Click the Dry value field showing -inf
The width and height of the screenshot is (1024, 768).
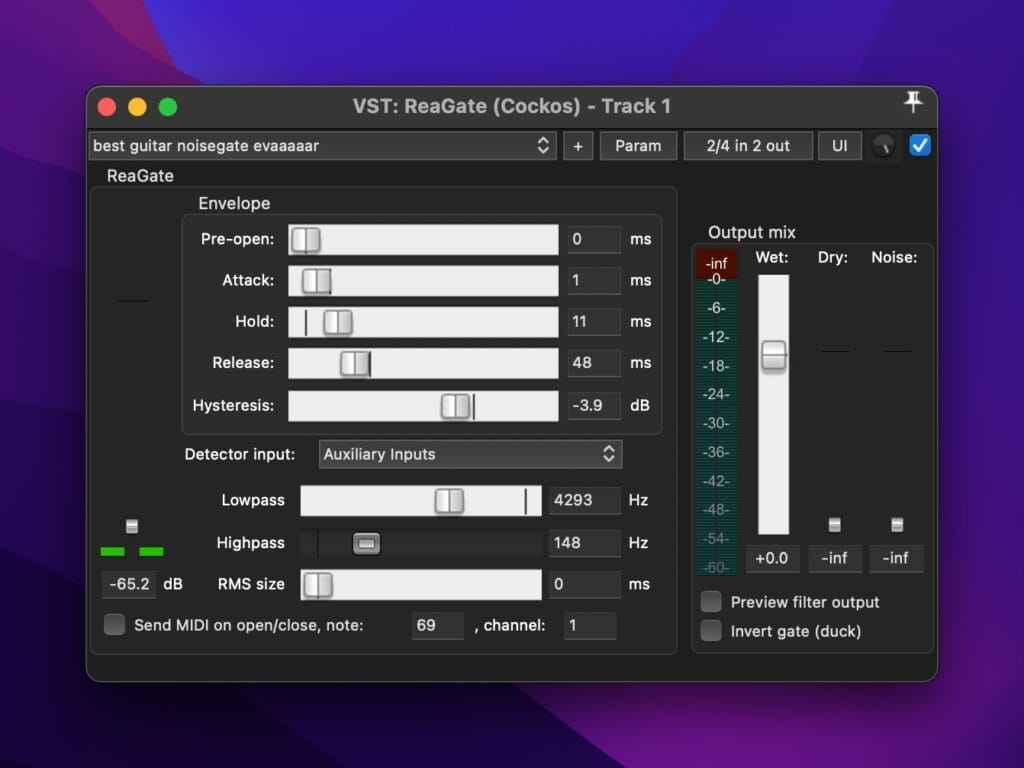(x=835, y=558)
